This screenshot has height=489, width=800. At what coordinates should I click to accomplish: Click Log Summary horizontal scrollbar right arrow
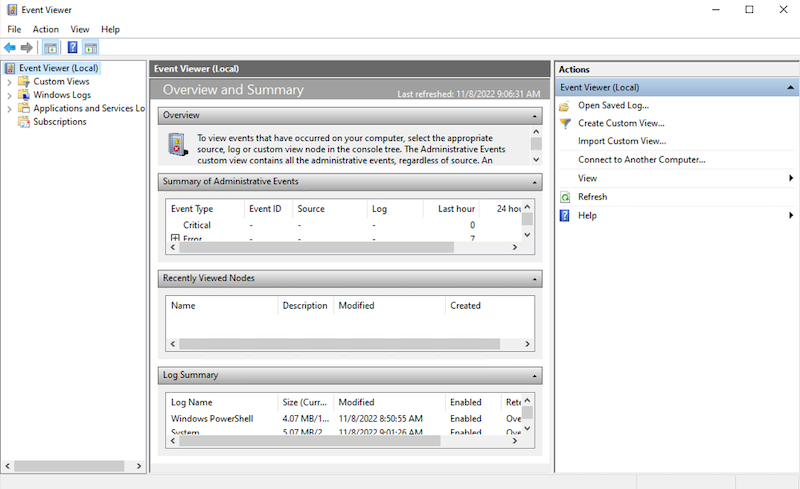(515, 441)
